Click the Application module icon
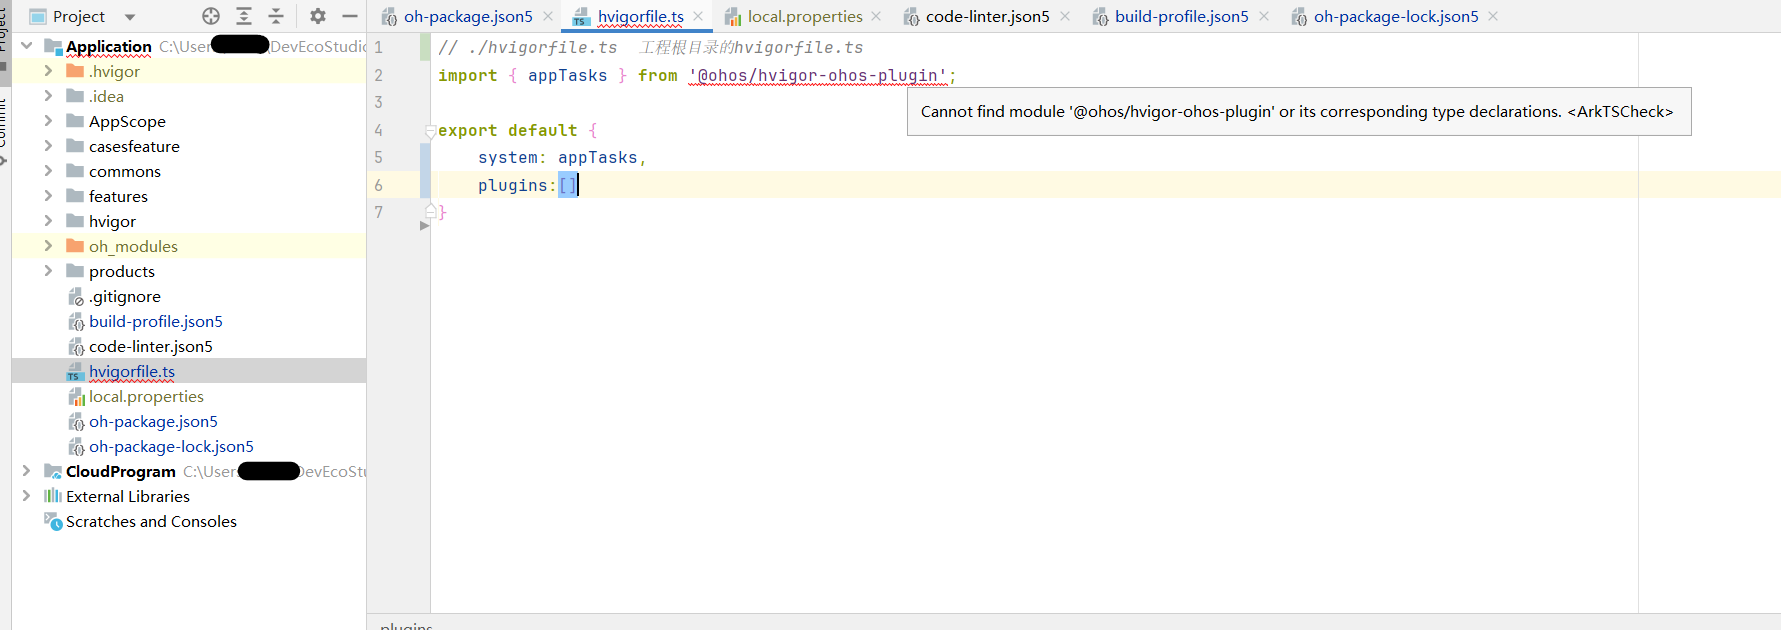This screenshot has height=630, width=1781. click(x=53, y=46)
